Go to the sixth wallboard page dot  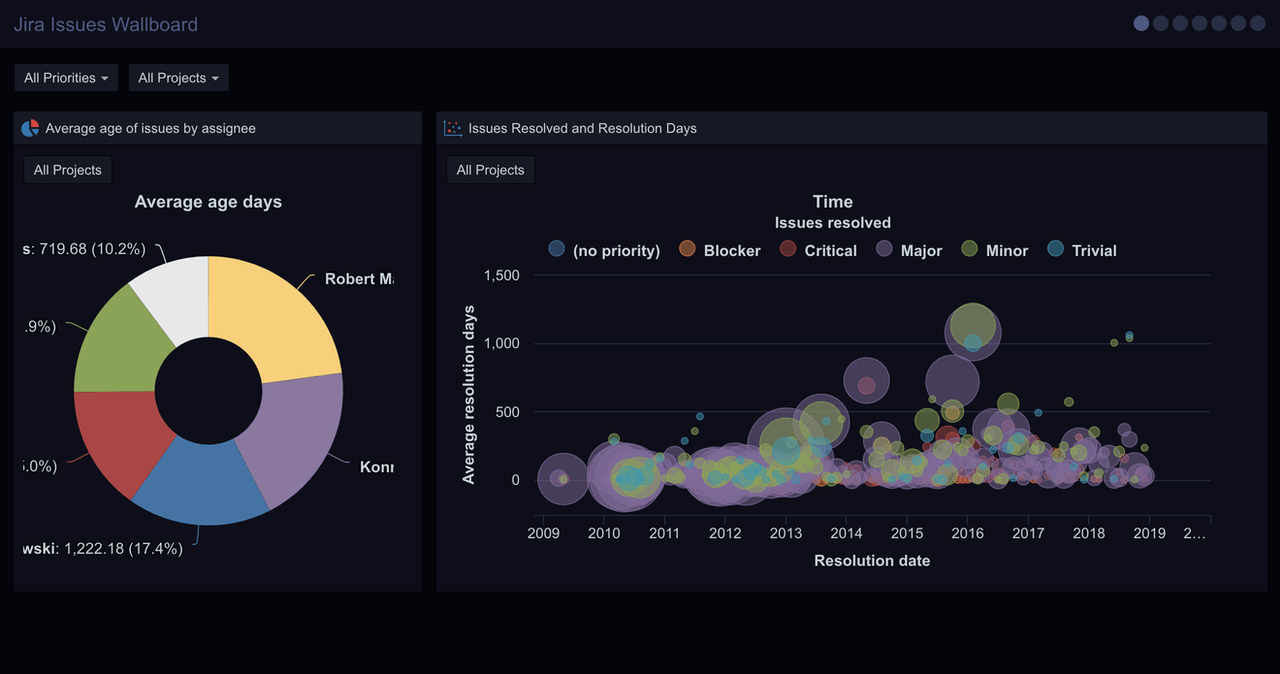1239,23
